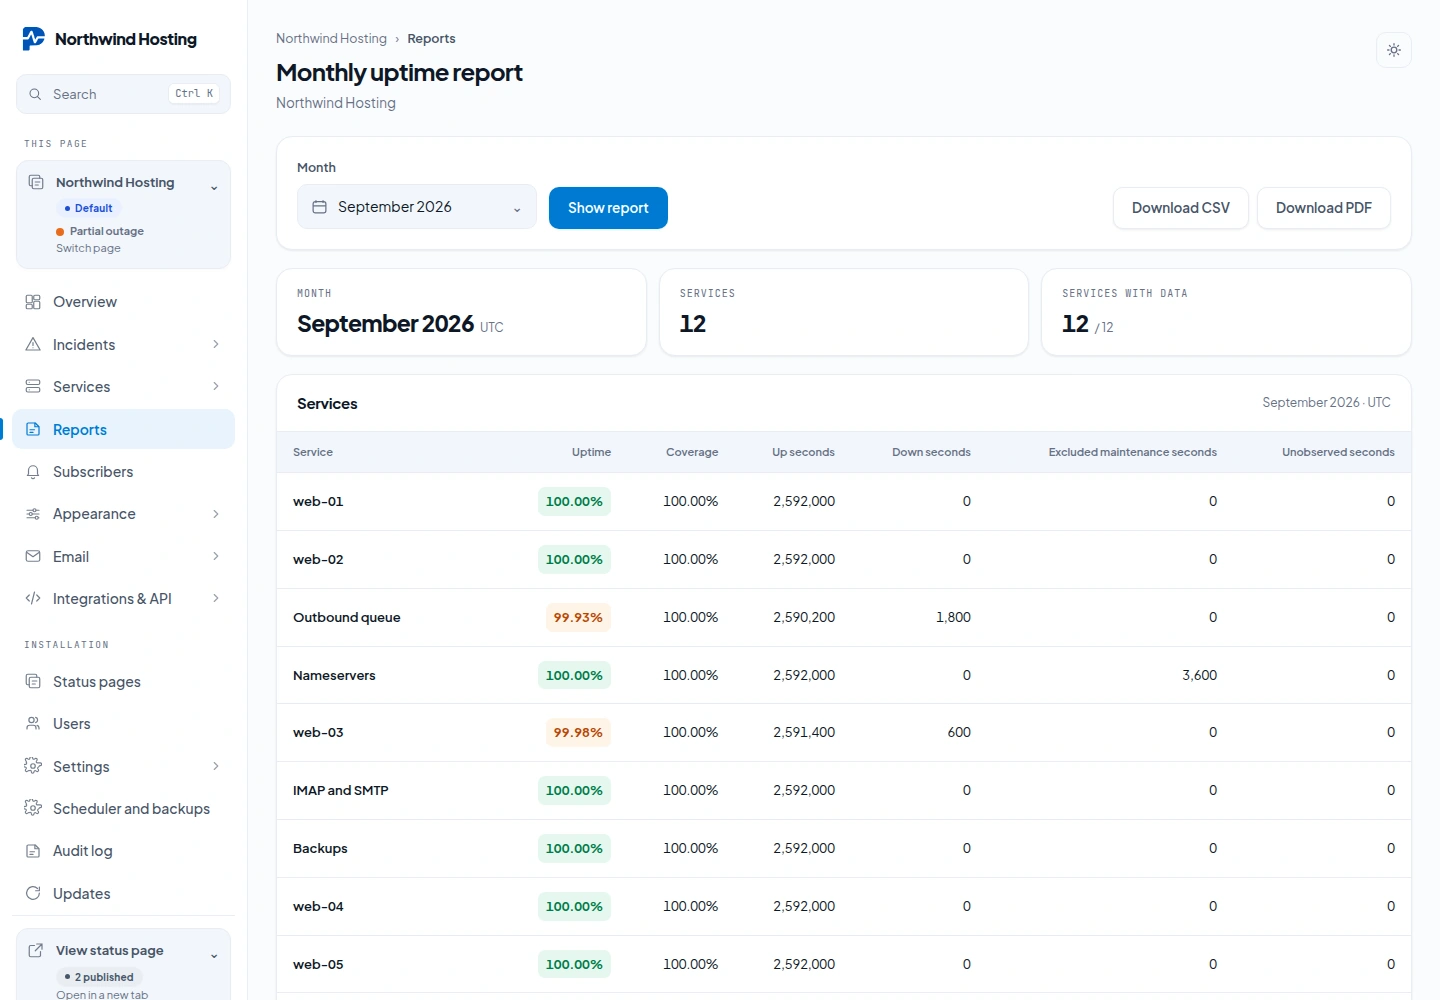Click the Reports document icon

(33, 429)
